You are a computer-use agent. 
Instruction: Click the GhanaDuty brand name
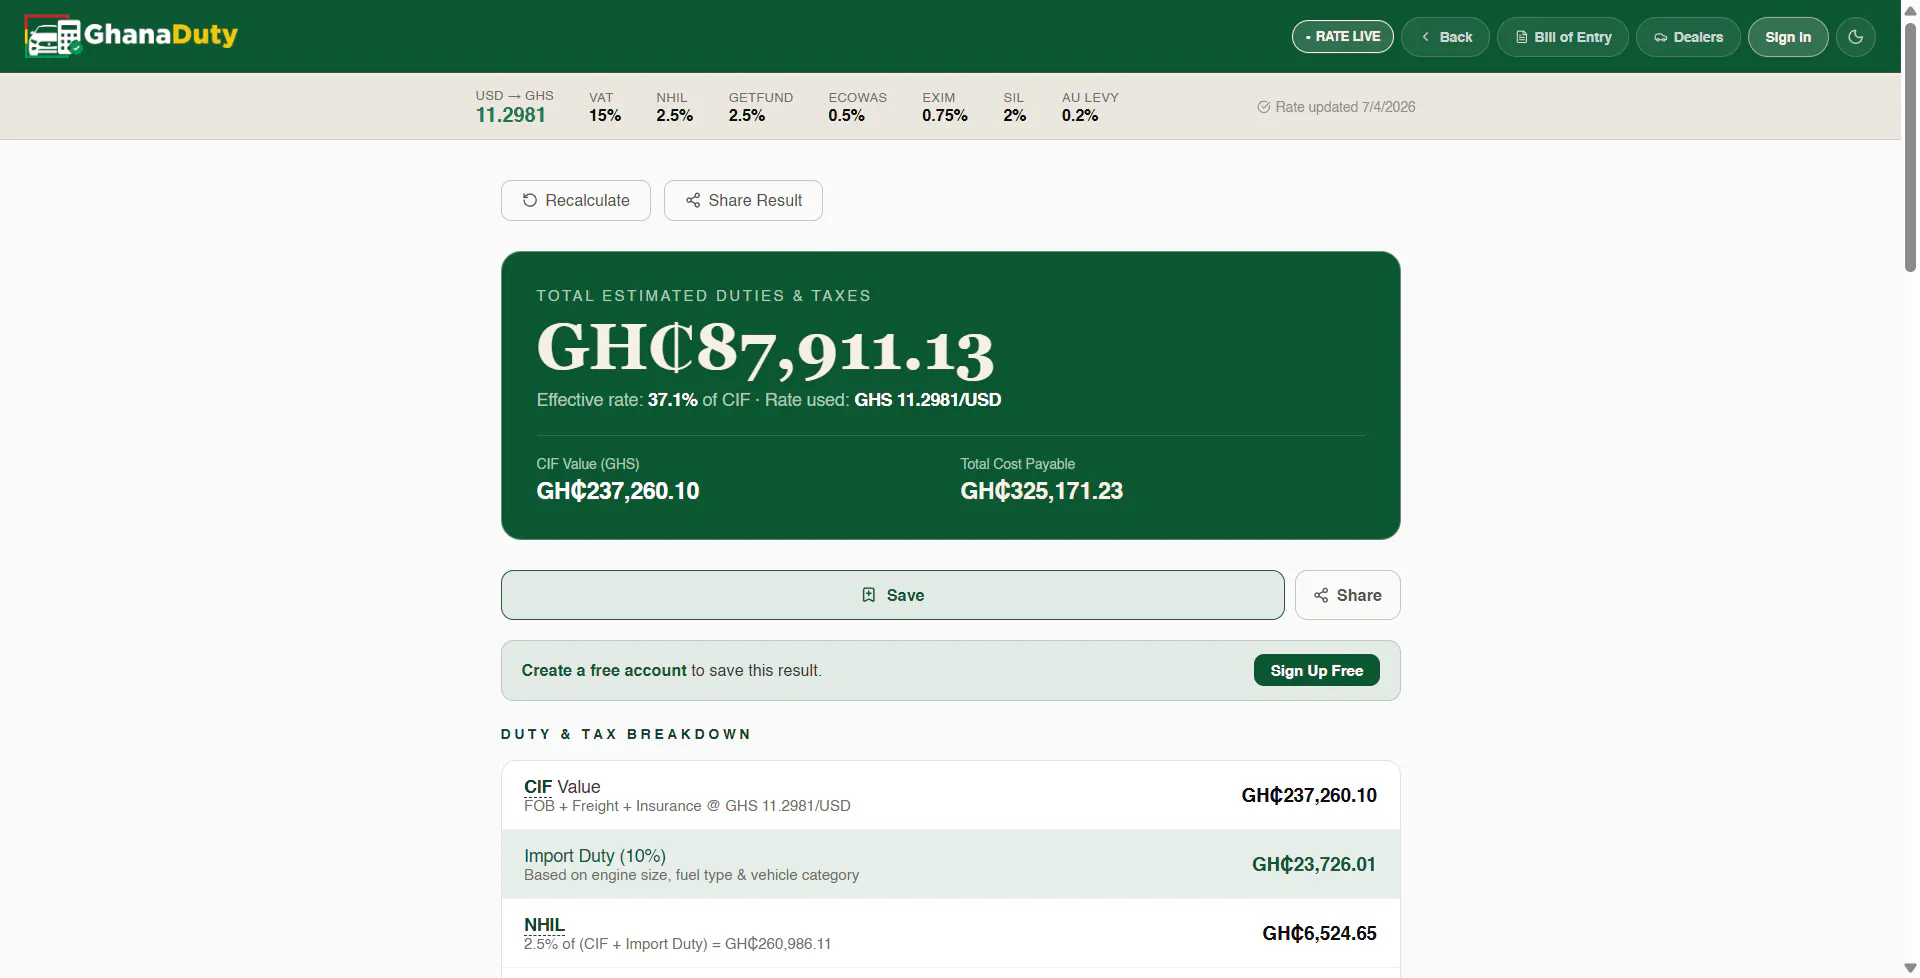(x=161, y=35)
